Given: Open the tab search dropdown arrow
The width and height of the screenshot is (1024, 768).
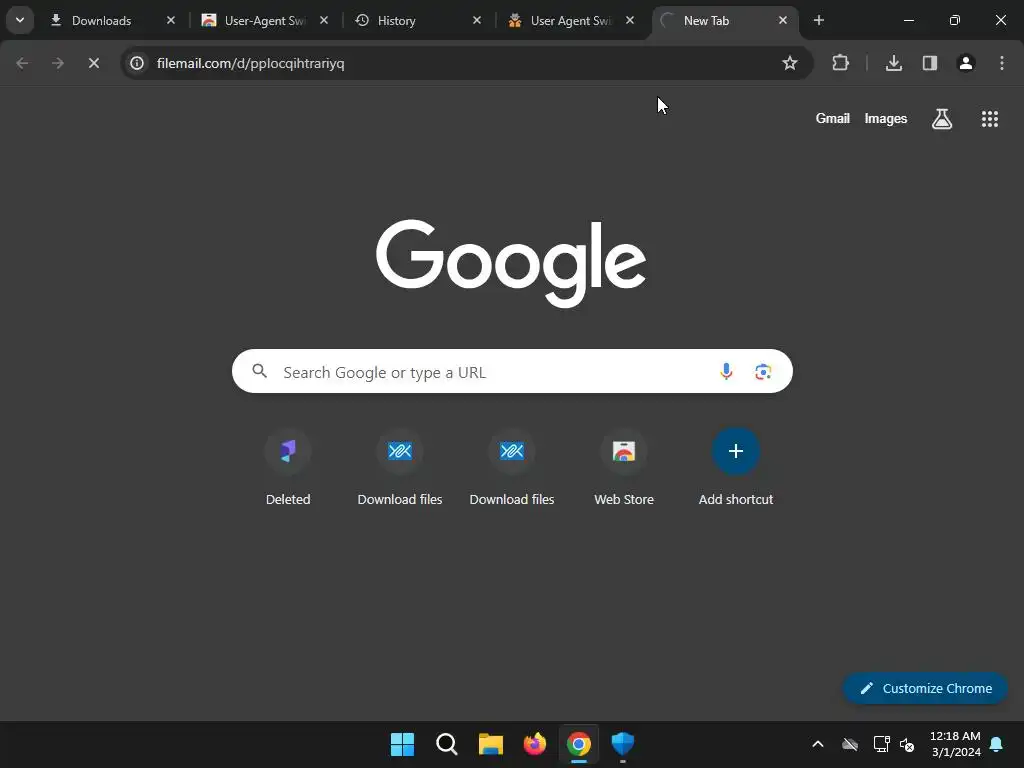Looking at the screenshot, I should [x=20, y=20].
